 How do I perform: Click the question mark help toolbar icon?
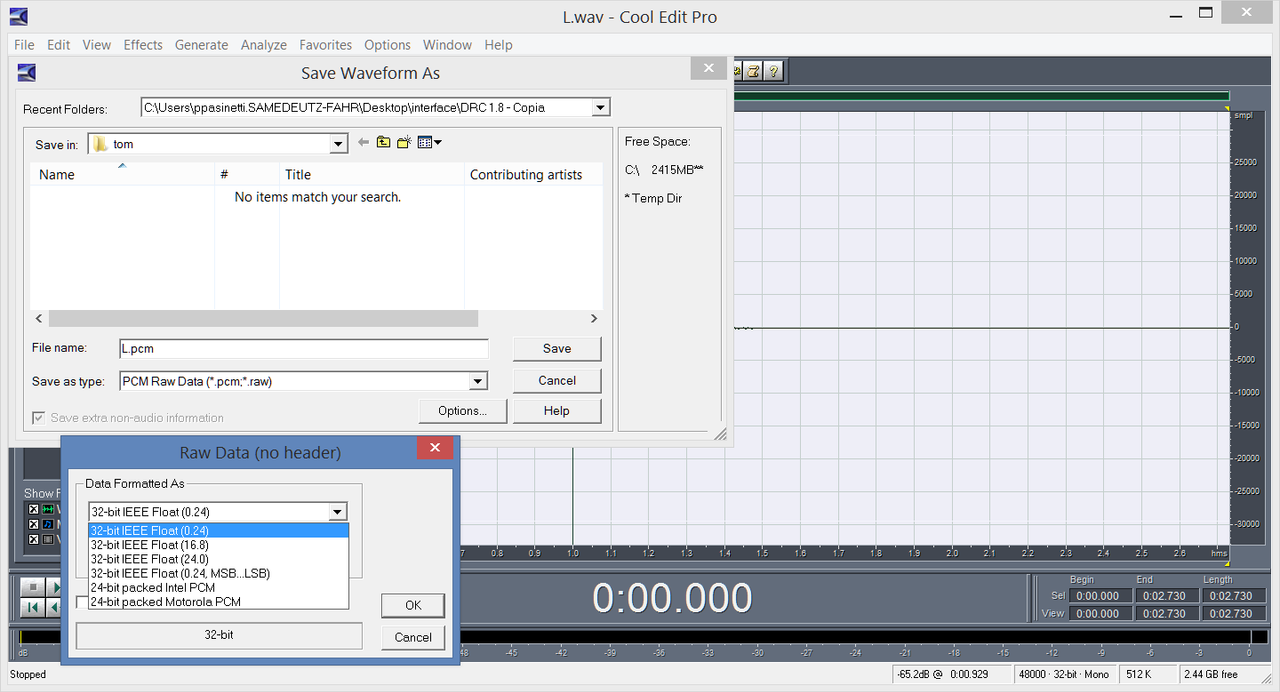[773, 71]
